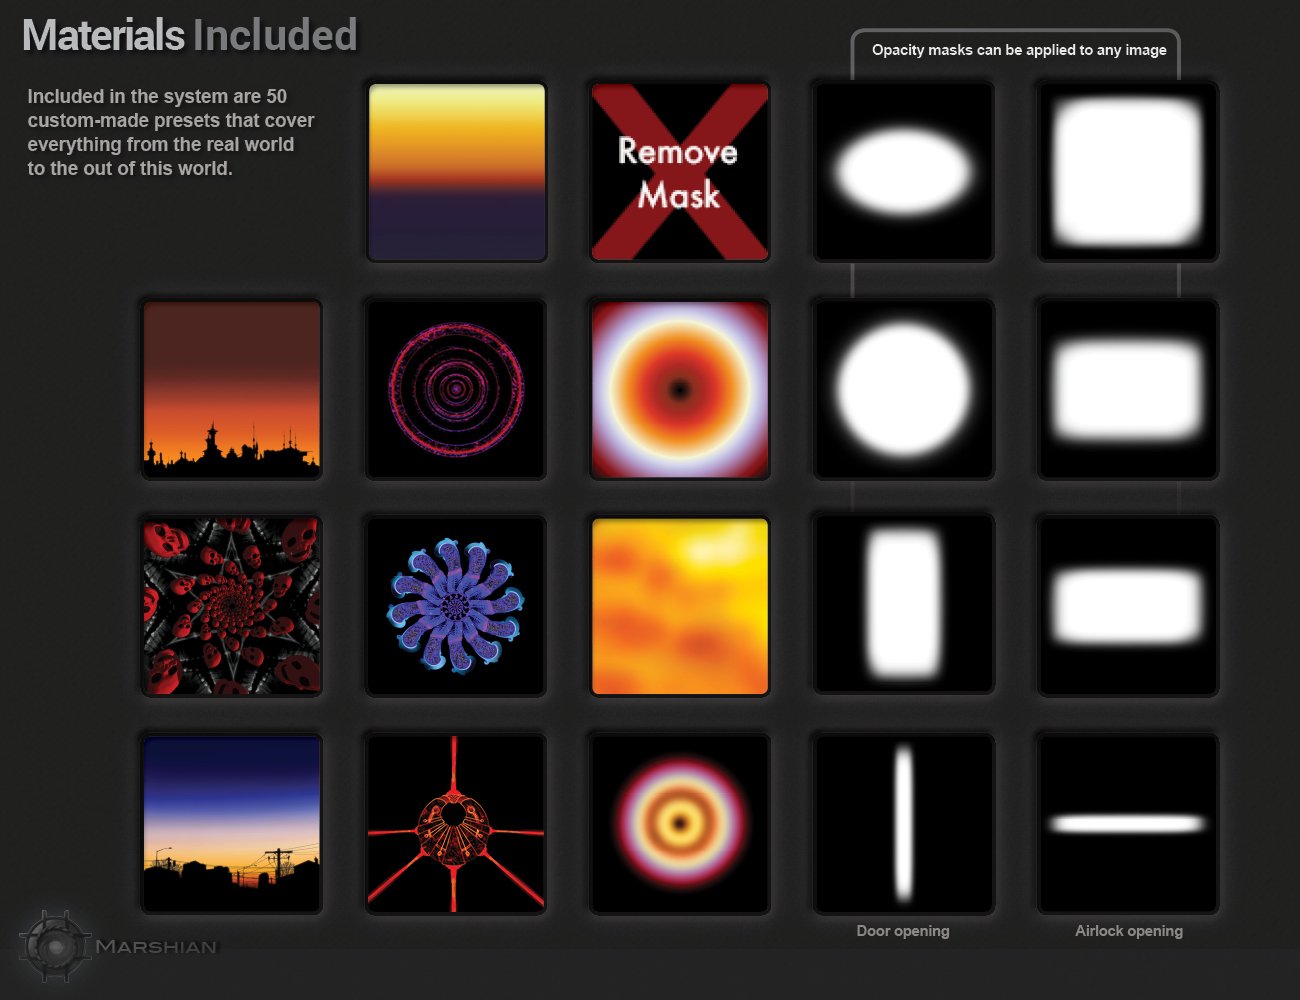
Task: Select the small yellow-red target rings material
Action: pos(680,824)
